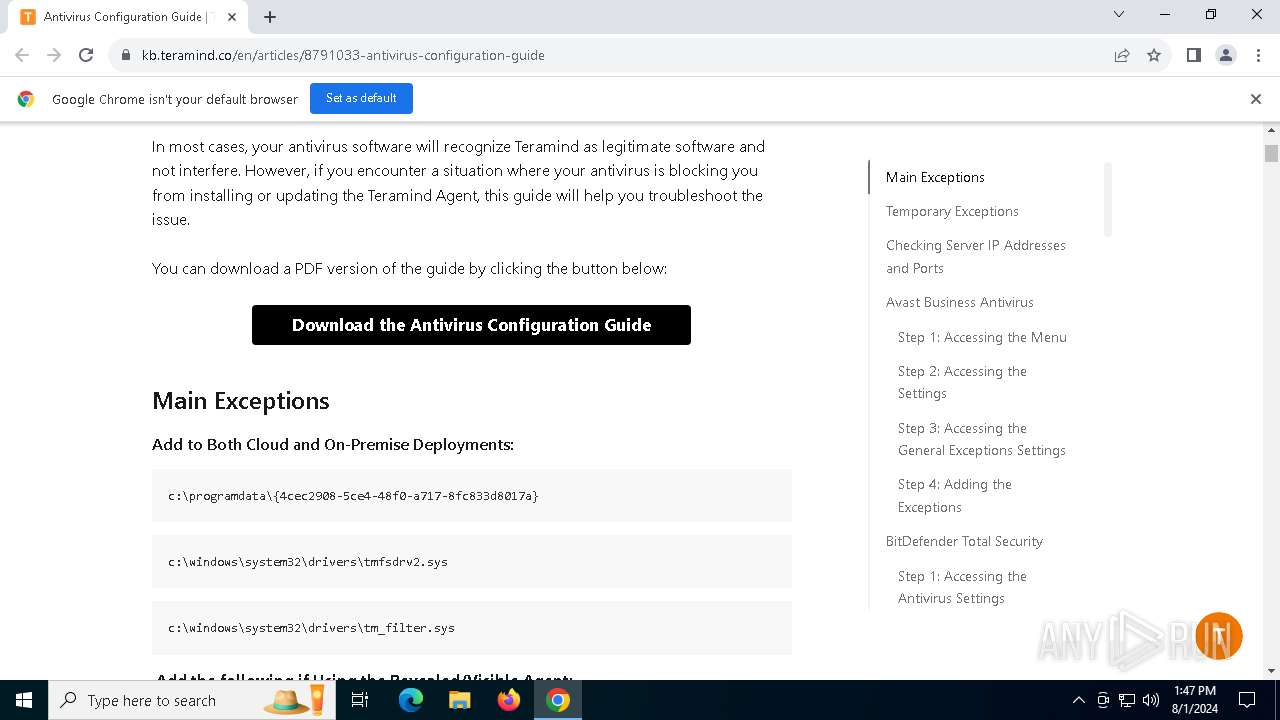Open the volume control tray icon
This screenshot has width=1280, height=720.
(1151, 700)
